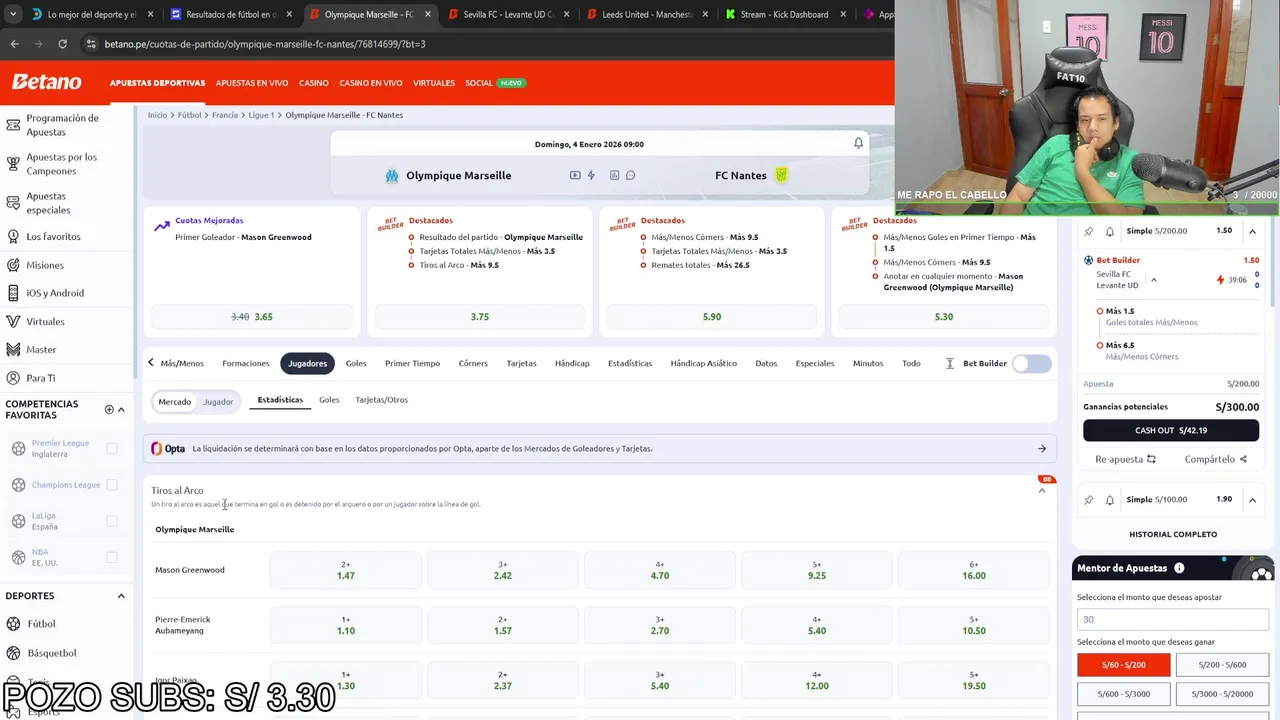Switch view to Jugador

[x=218, y=402]
